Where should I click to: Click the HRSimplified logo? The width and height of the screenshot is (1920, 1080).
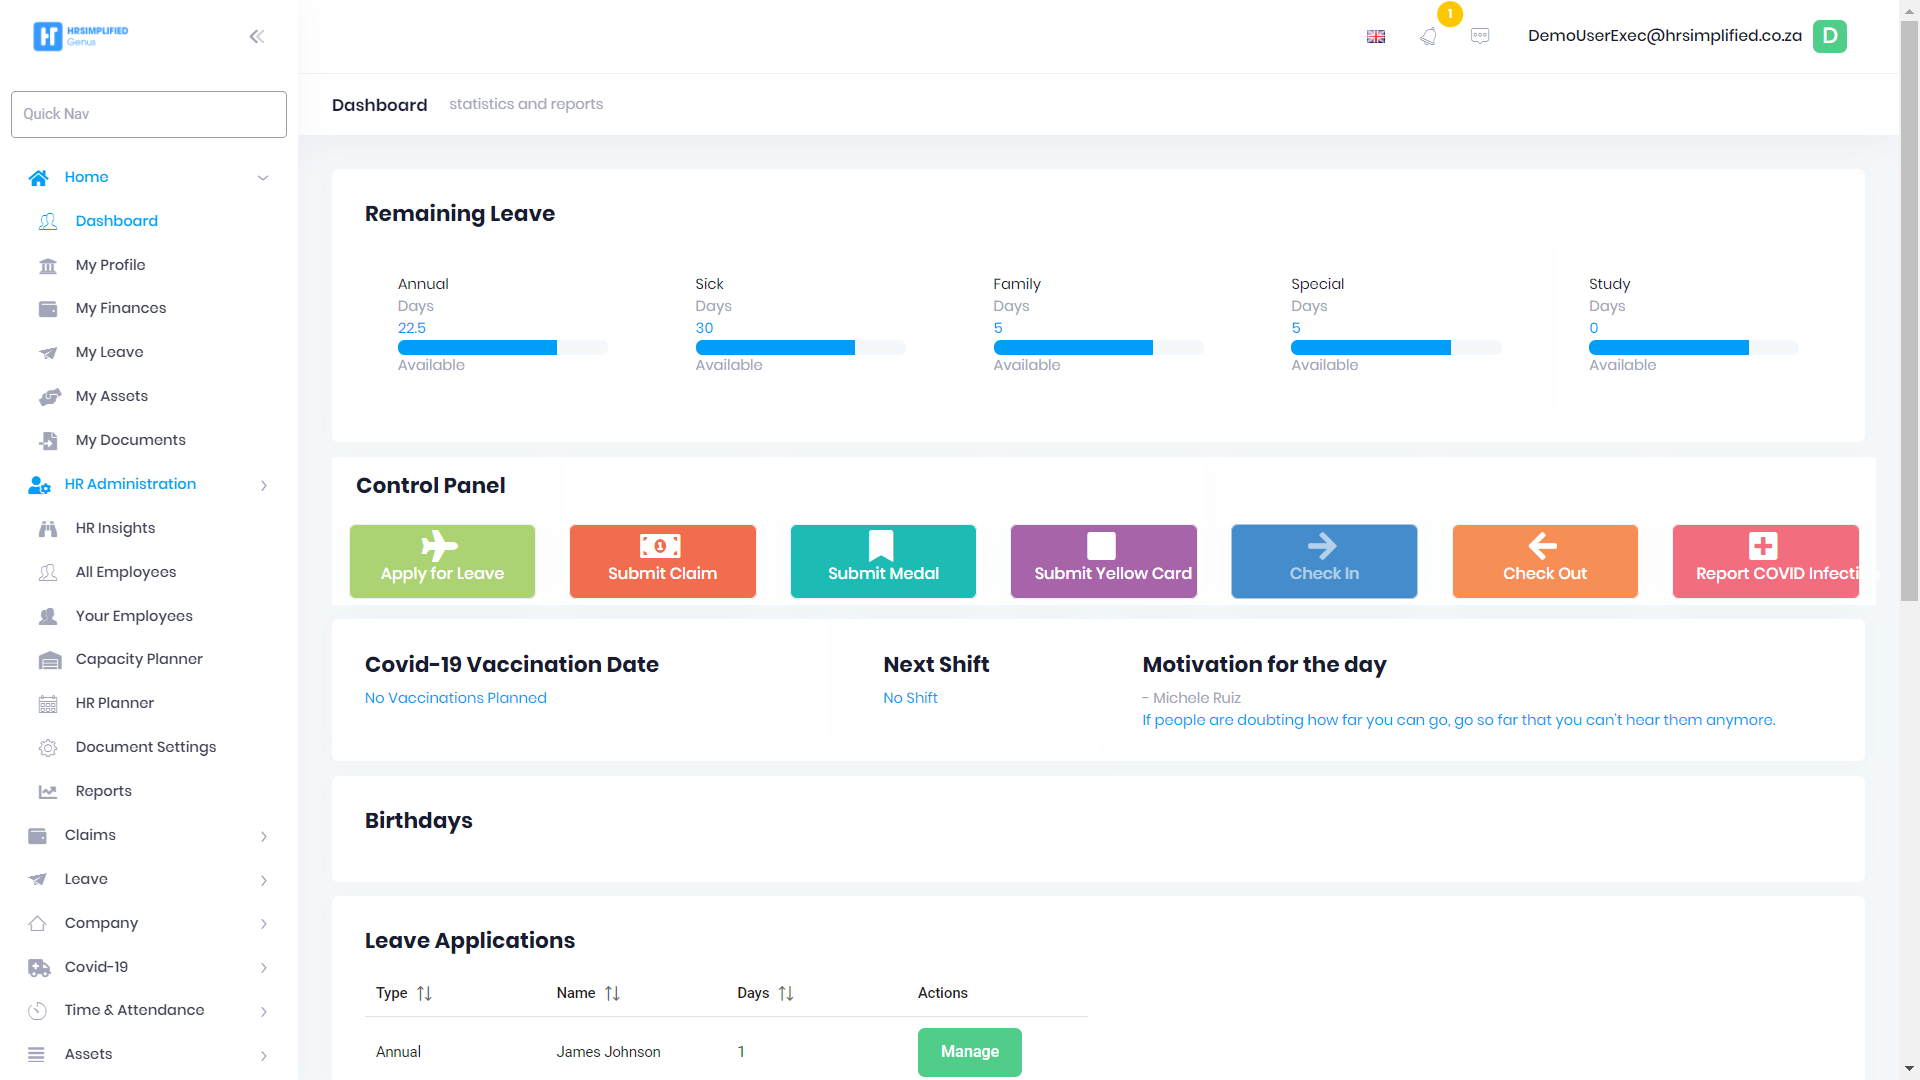point(80,36)
